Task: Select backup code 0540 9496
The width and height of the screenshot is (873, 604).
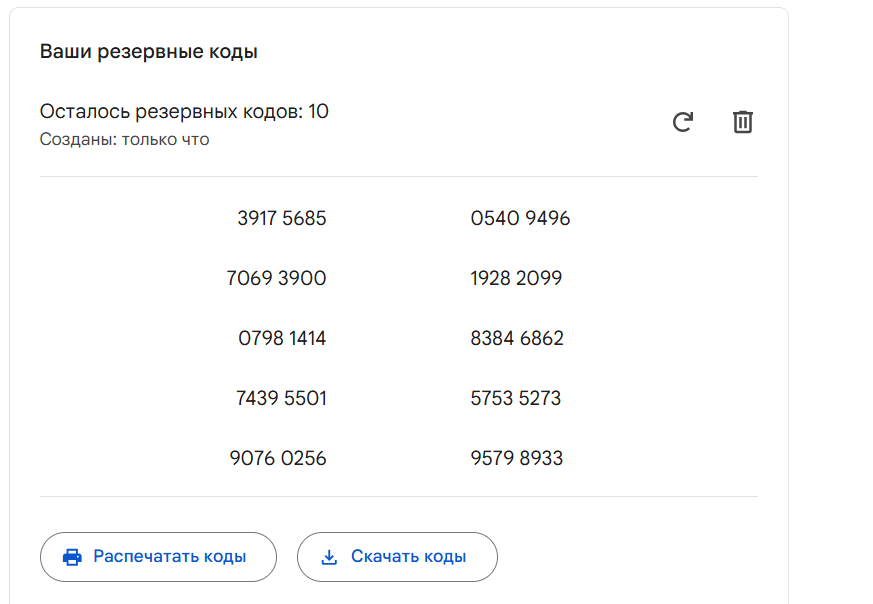Action: 520,218
